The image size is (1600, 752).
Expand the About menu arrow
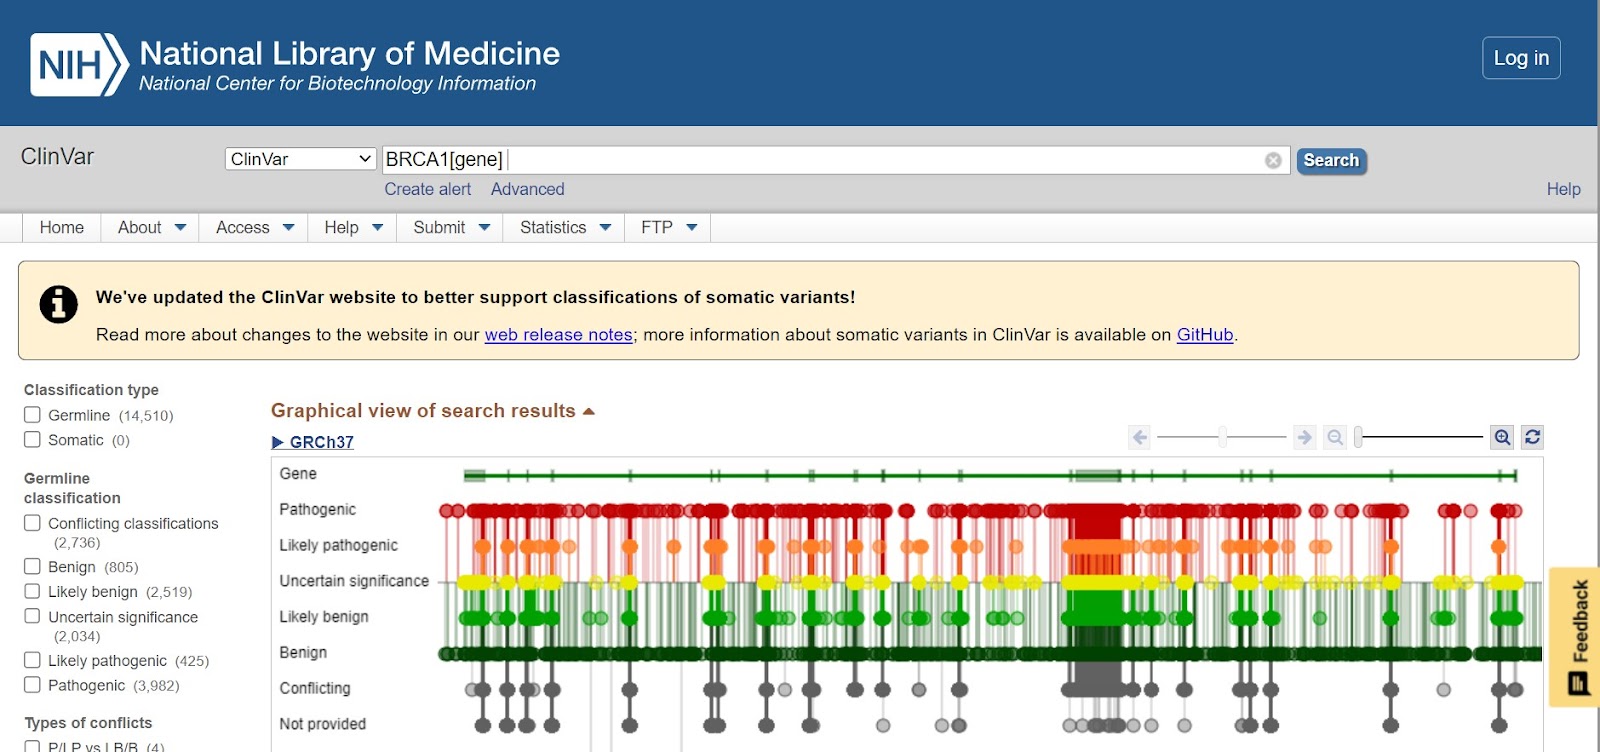pyautogui.click(x=181, y=228)
